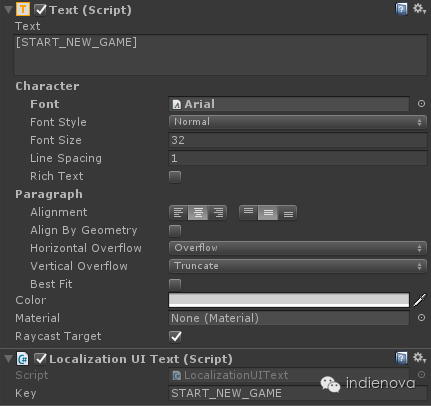
Task: Select the color eyedropper tool
Action: (x=420, y=300)
